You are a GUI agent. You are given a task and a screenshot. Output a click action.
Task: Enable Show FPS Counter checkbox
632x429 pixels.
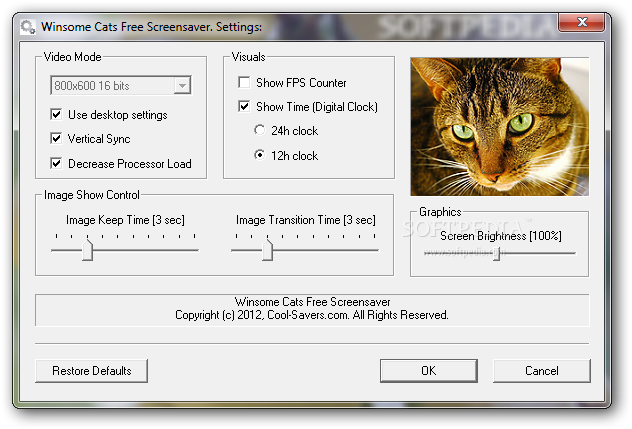pyautogui.click(x=244, y=82)
